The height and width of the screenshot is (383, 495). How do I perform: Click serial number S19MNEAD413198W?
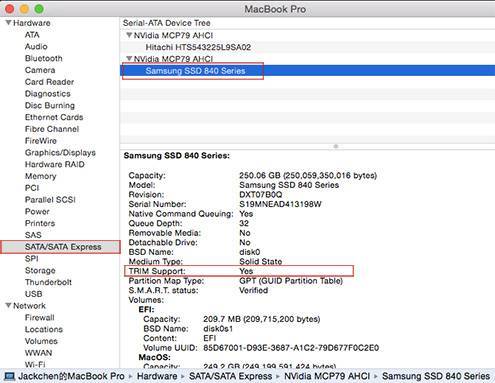(280, 204)
